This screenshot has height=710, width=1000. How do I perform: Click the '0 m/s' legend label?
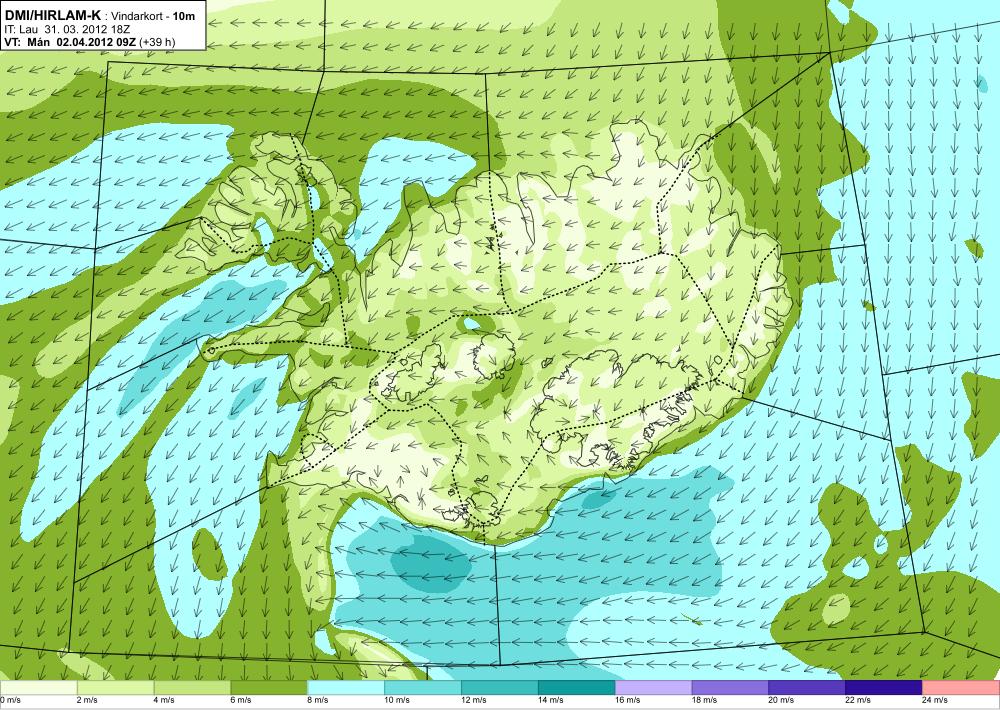pos(11,700)
